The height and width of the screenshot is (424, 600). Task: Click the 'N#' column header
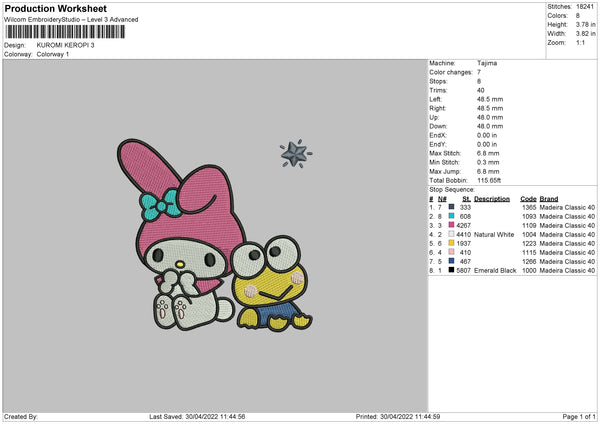pos(442,199)
